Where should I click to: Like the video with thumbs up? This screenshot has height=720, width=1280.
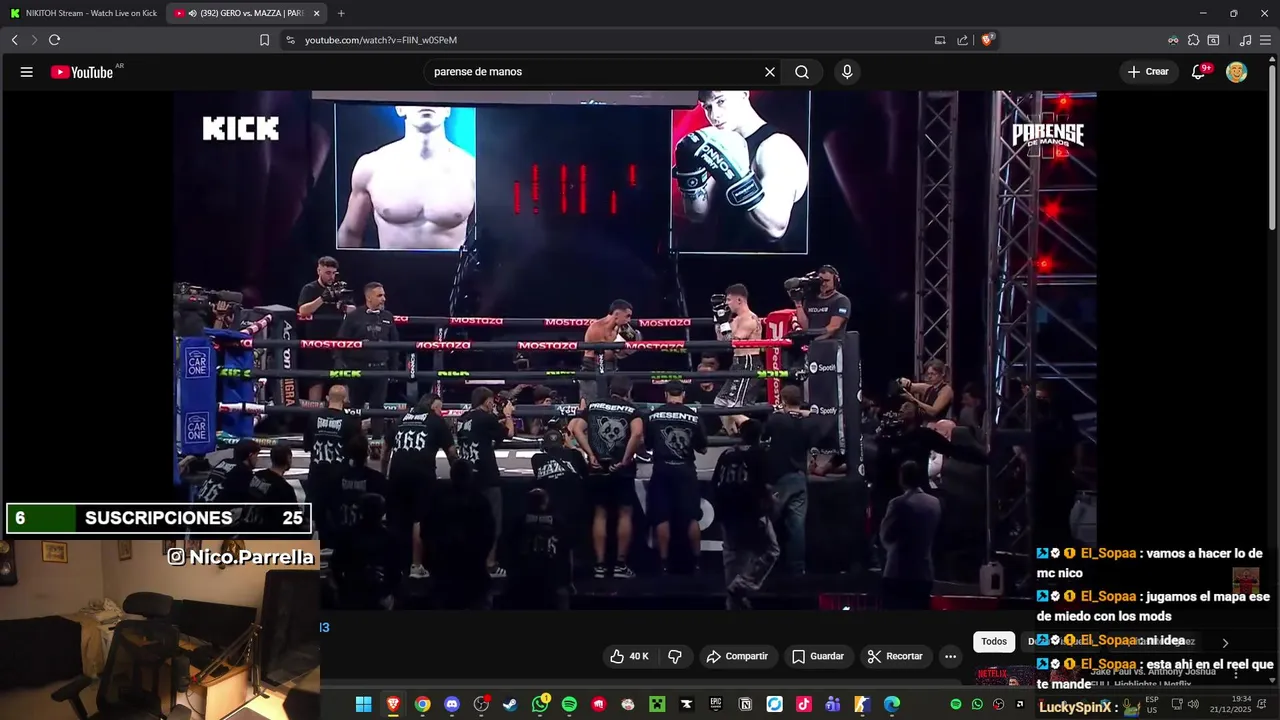pyautogui.click(x=629, y=656)
